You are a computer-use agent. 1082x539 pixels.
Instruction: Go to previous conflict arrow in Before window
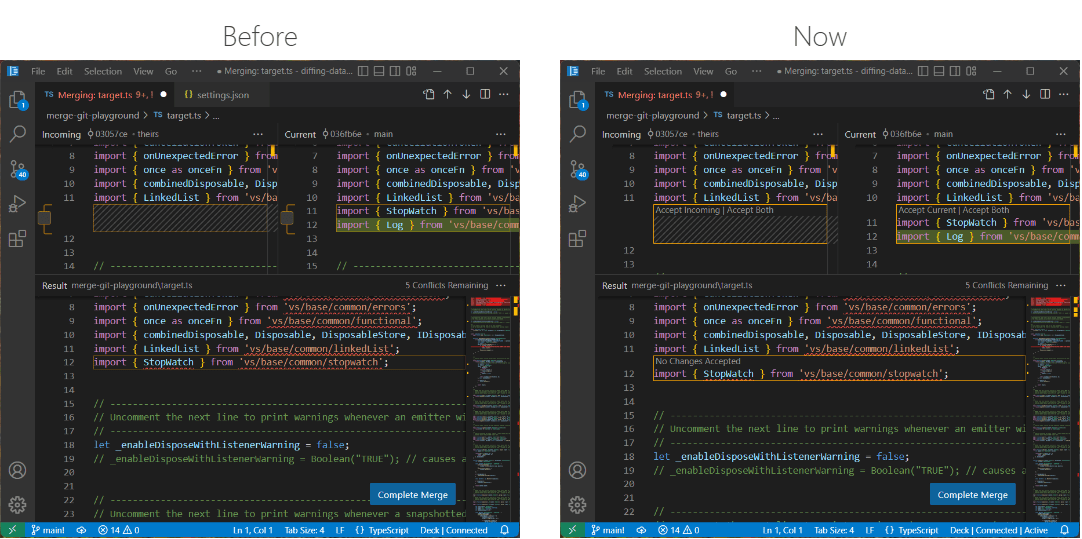(x=447, y=95)
